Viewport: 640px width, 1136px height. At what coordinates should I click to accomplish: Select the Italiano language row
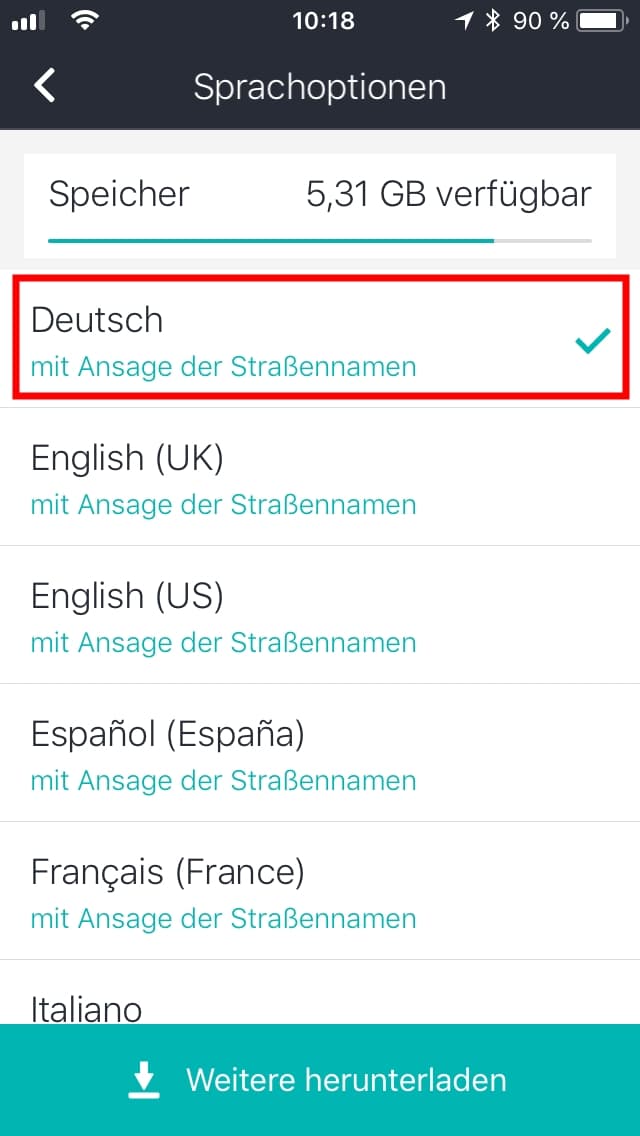(x=320, y=992)
